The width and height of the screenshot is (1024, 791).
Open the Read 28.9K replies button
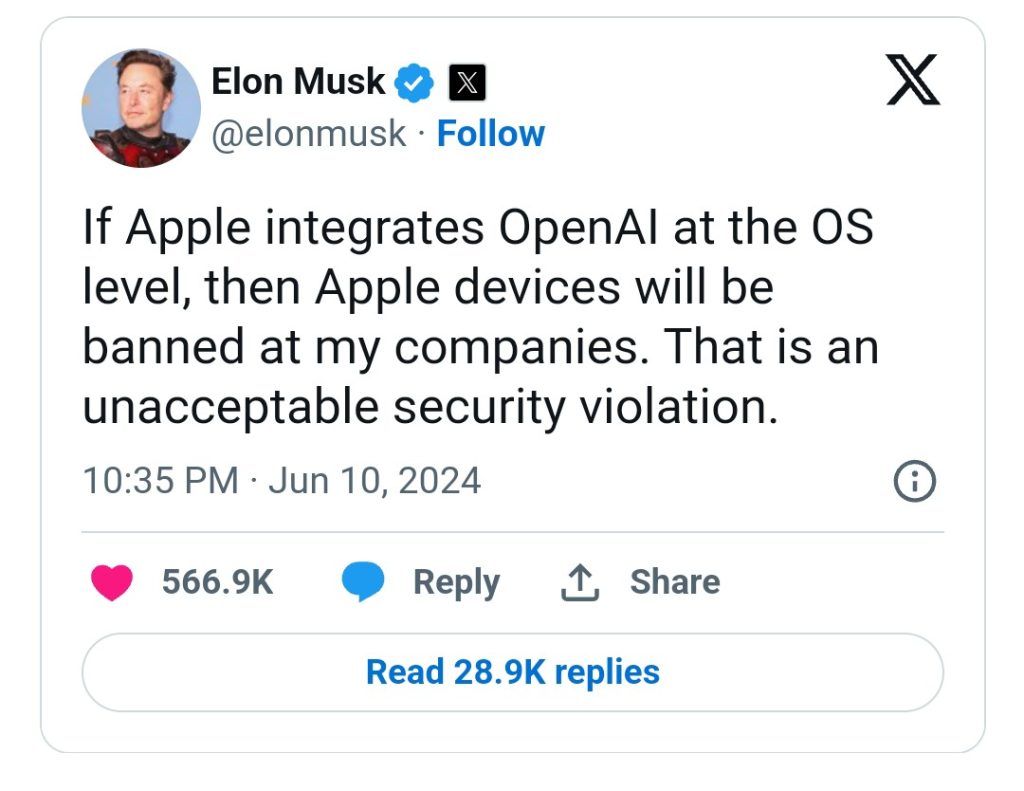click(x=512, y=672)
